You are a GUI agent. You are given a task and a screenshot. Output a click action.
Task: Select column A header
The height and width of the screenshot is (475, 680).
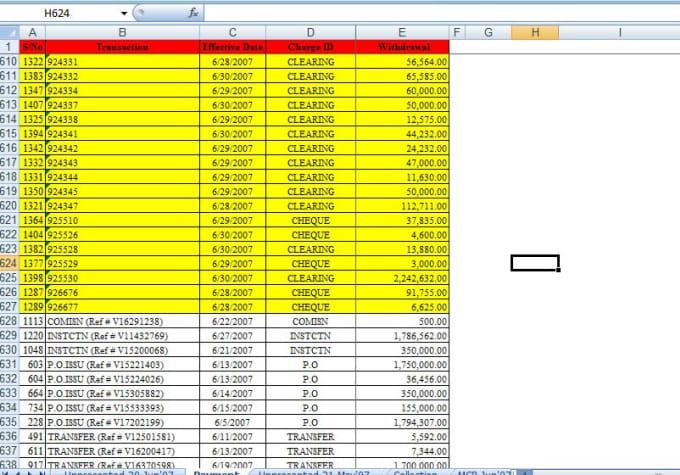click(33, 33)
